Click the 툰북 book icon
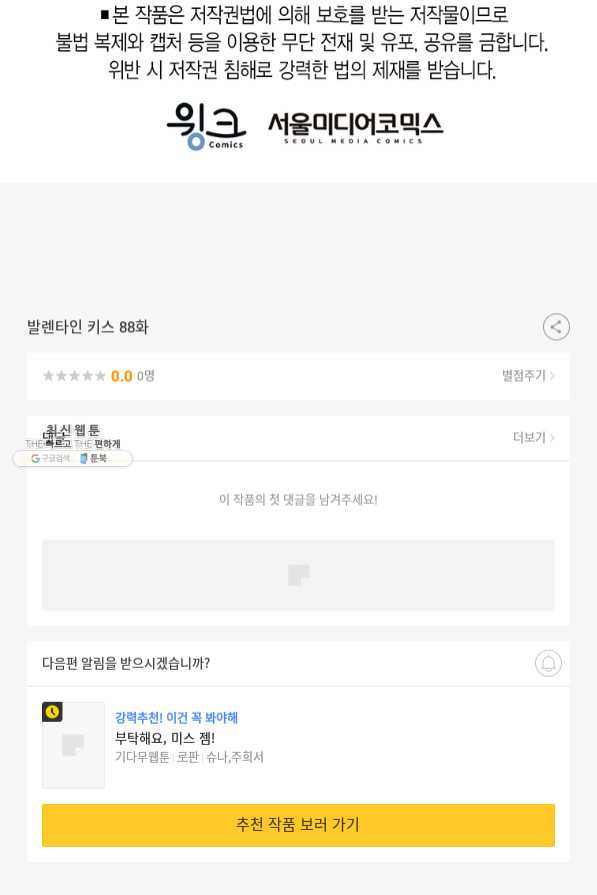 pyautogui.click(x=83, y=458)
